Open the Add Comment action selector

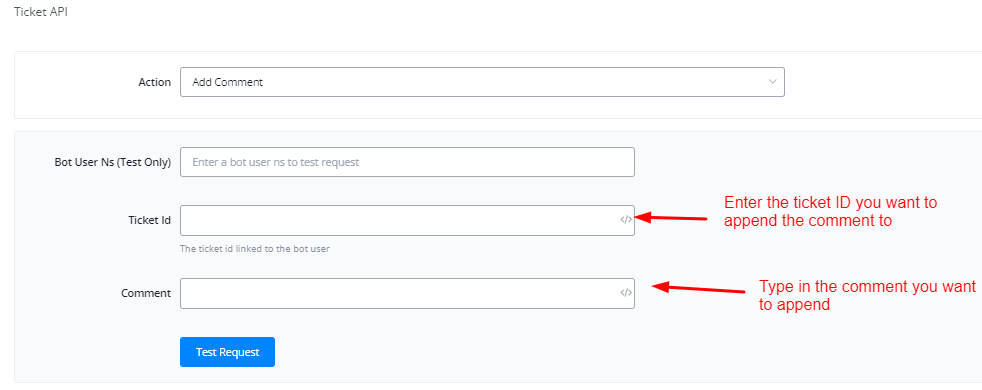tap(482, 82)
